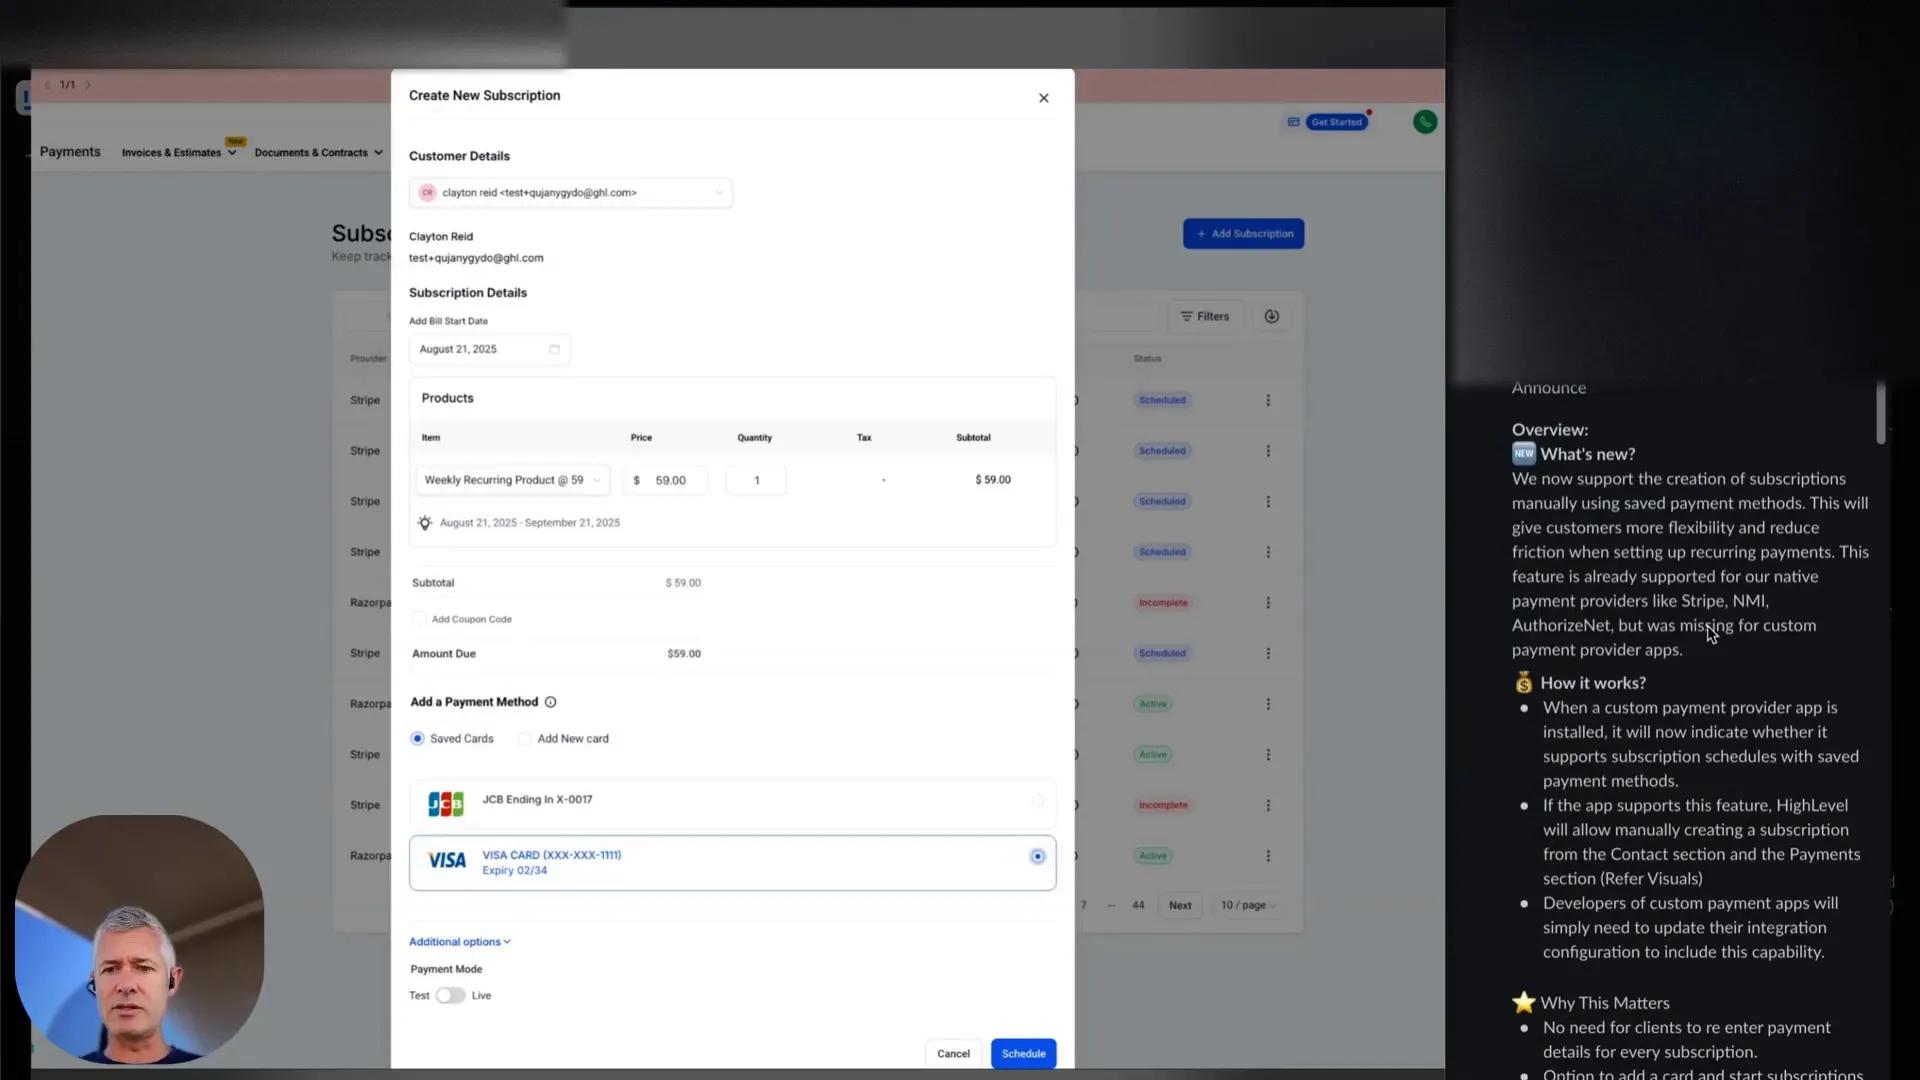The image size is (1920, 1080).
Task: Check the Add Coupon Code checkbox
Action: point(419,619)
